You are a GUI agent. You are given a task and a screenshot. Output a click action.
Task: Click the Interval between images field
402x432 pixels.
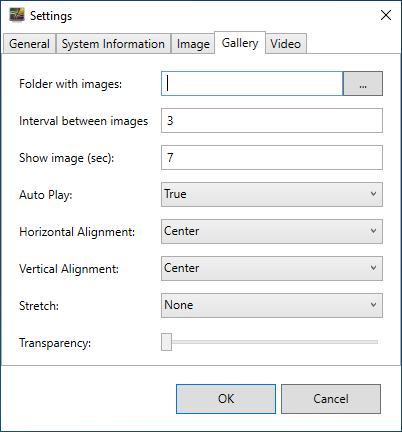pyautogui.click(x=272, y=120)
